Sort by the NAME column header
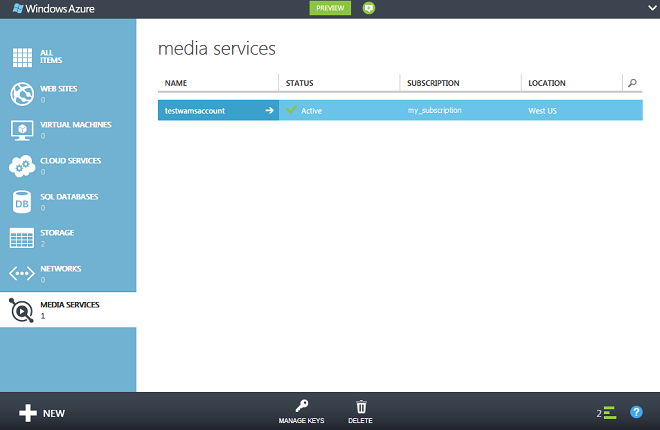The image size is (660, 430). tap(176, 83)
